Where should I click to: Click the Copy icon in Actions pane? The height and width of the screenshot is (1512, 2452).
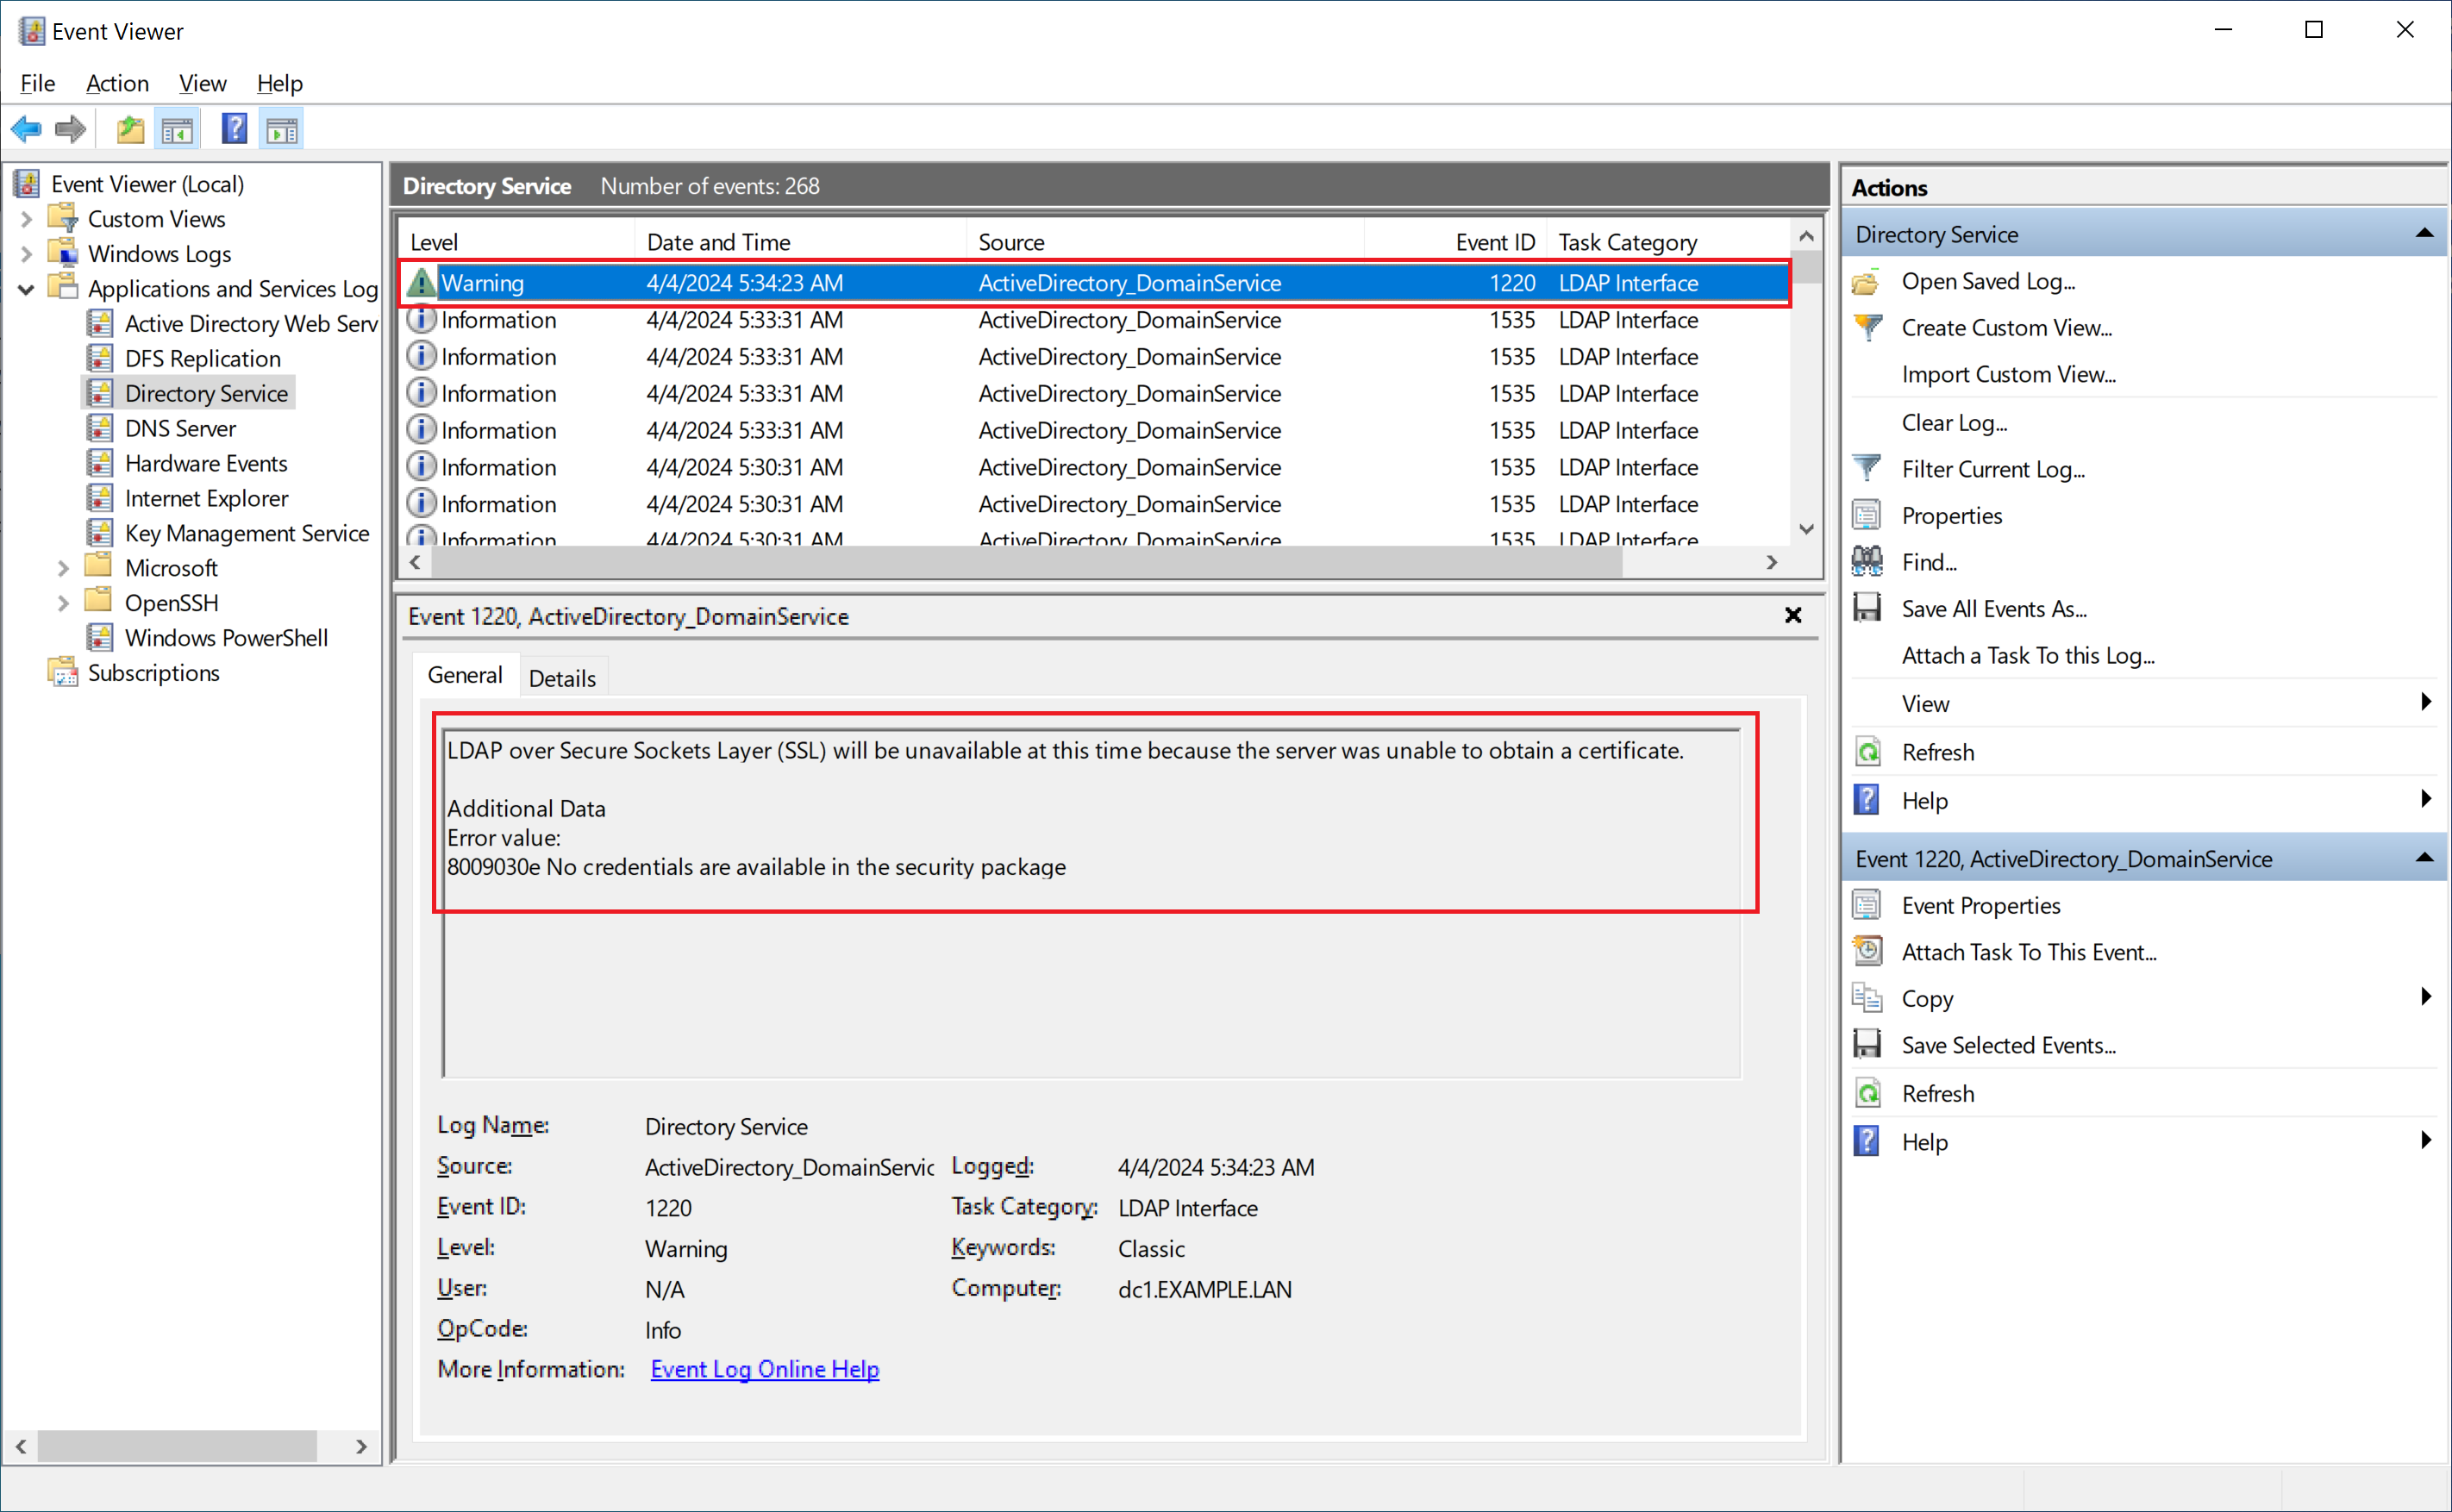(x=1866, y=999)
